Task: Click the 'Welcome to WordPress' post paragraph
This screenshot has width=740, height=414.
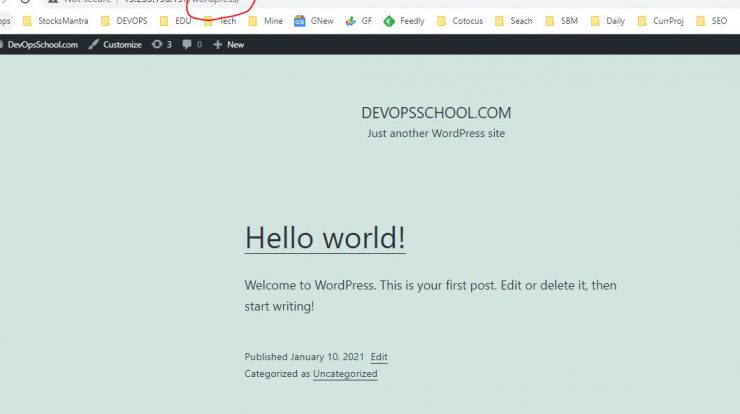Action: (430, 296)
